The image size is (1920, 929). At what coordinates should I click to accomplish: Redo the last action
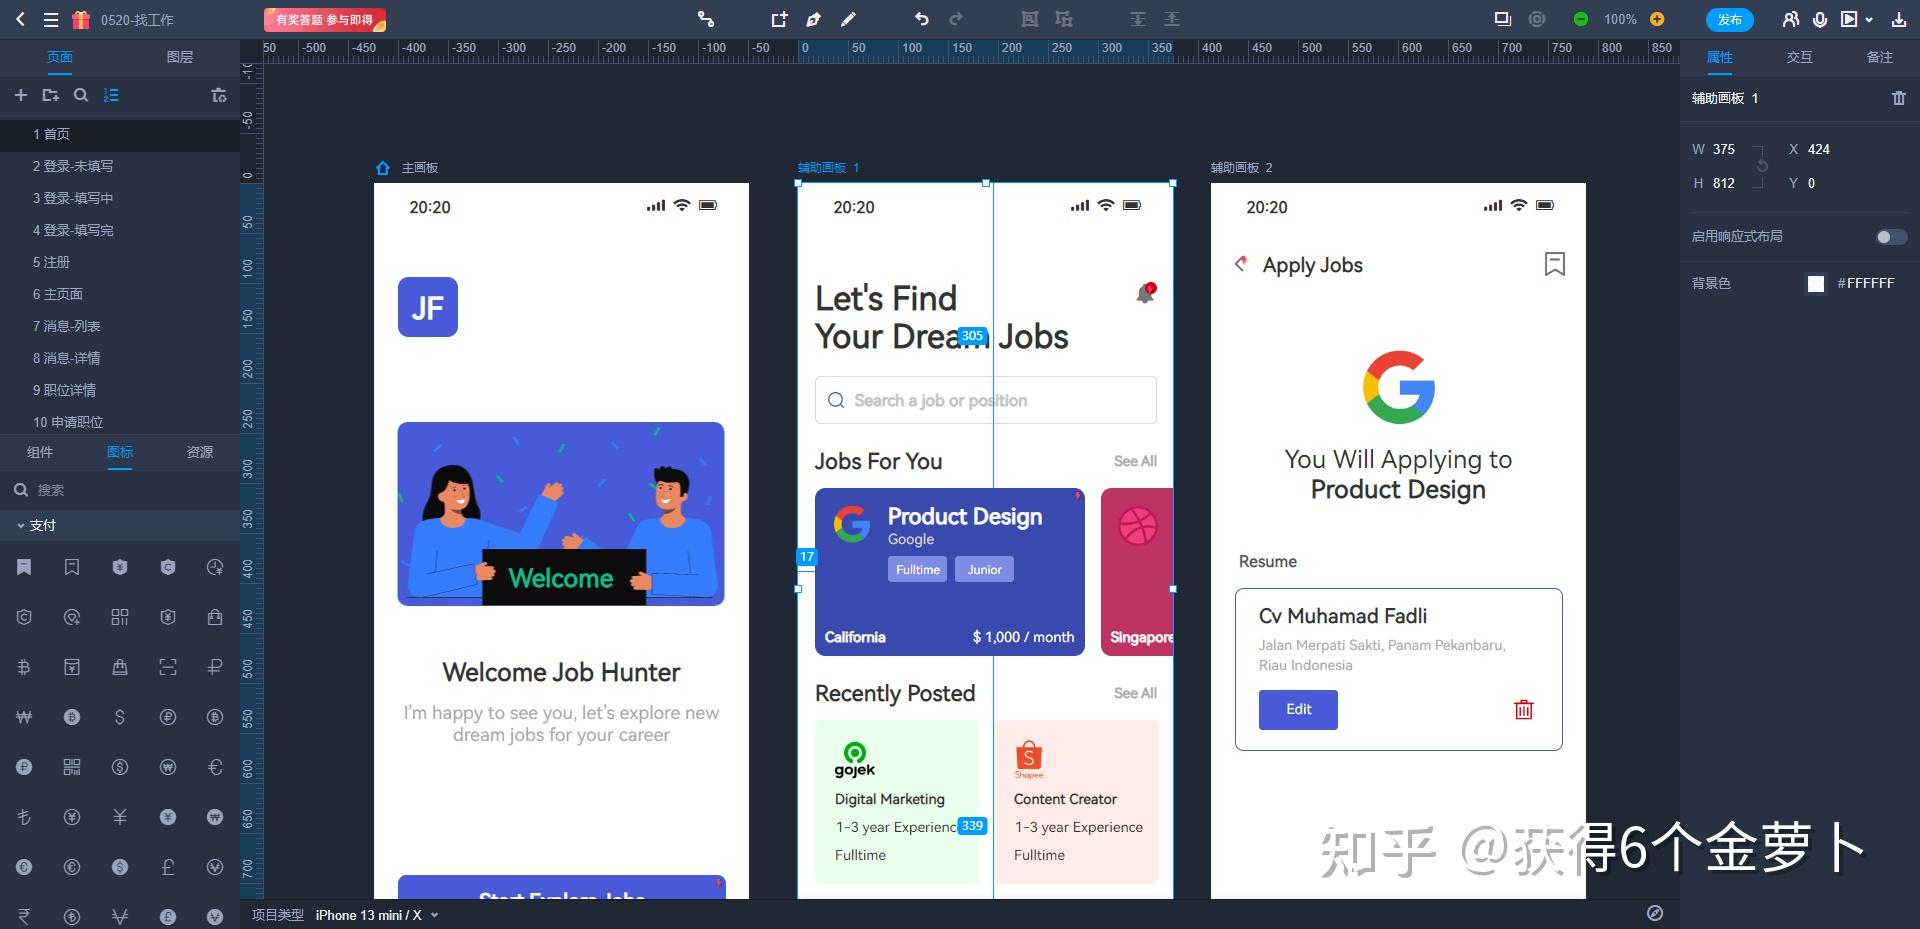pyautogui.click(x=956, y=19)
